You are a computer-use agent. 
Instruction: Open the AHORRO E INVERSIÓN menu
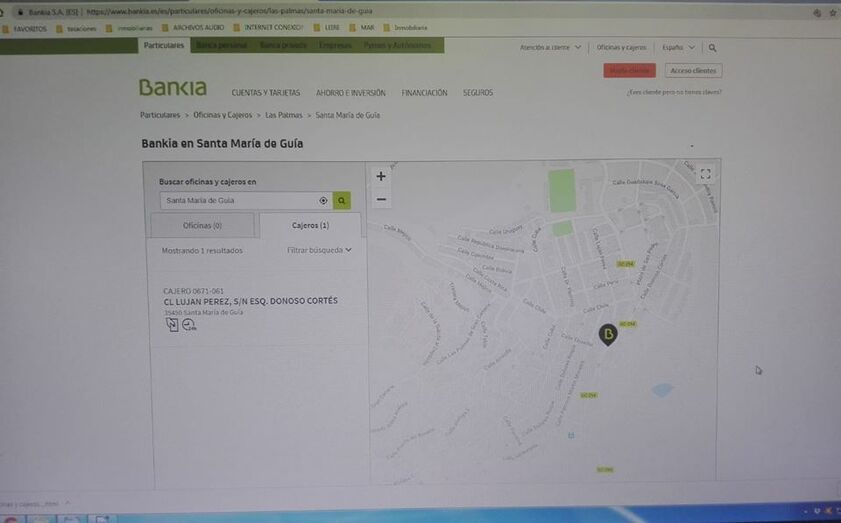351,93
